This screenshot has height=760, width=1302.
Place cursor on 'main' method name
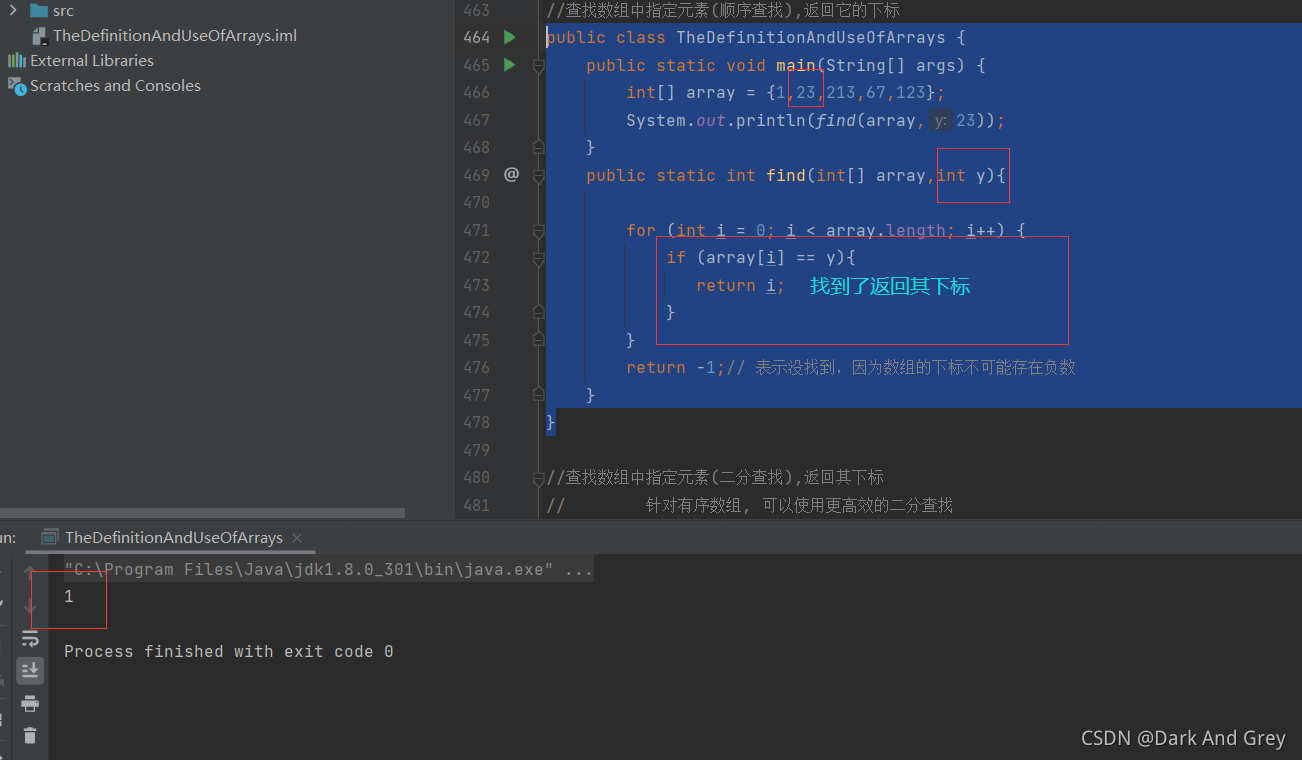point(796,65)
